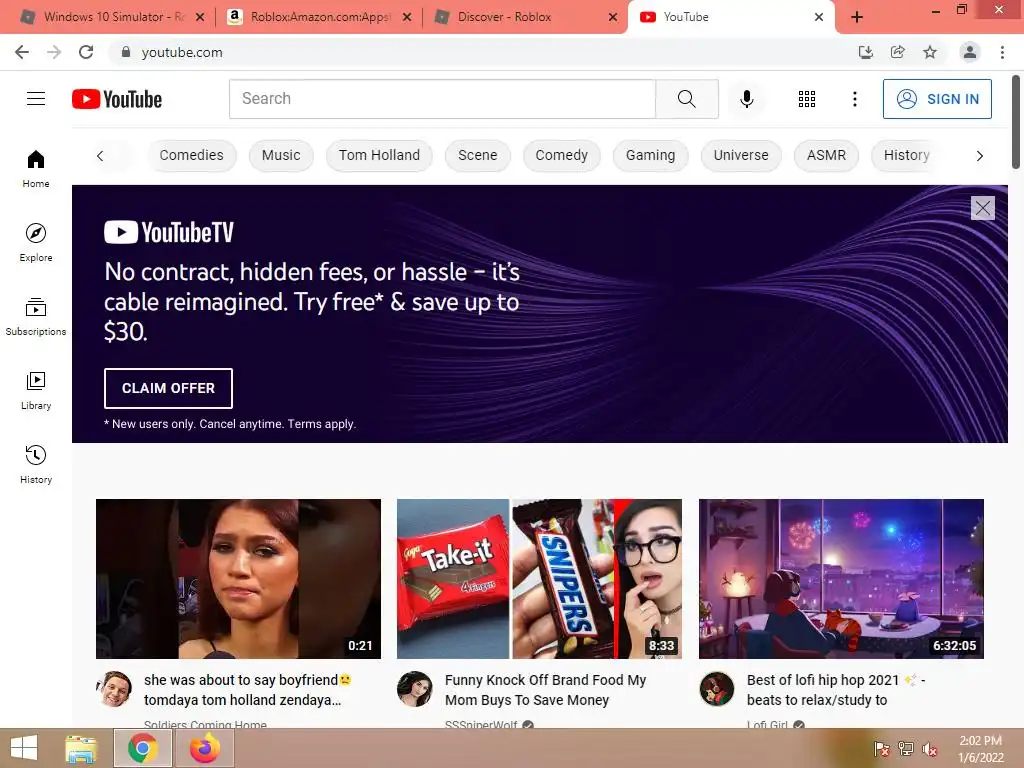
Task: Open the lofi hip hop video thumbnail
Action: click(841, 579)
